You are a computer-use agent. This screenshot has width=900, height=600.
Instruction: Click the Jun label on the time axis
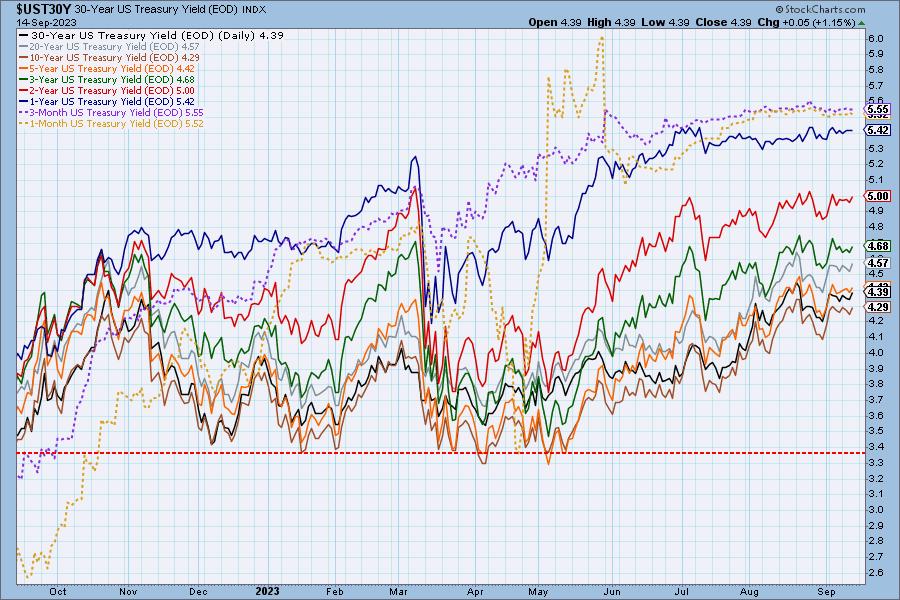(612, 591)
